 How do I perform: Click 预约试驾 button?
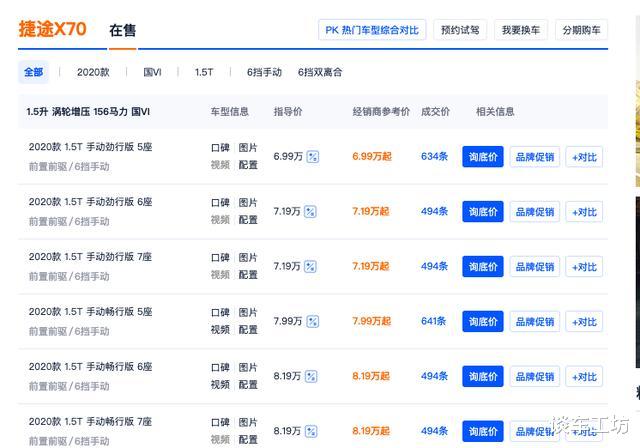click(x=460, y=30)
